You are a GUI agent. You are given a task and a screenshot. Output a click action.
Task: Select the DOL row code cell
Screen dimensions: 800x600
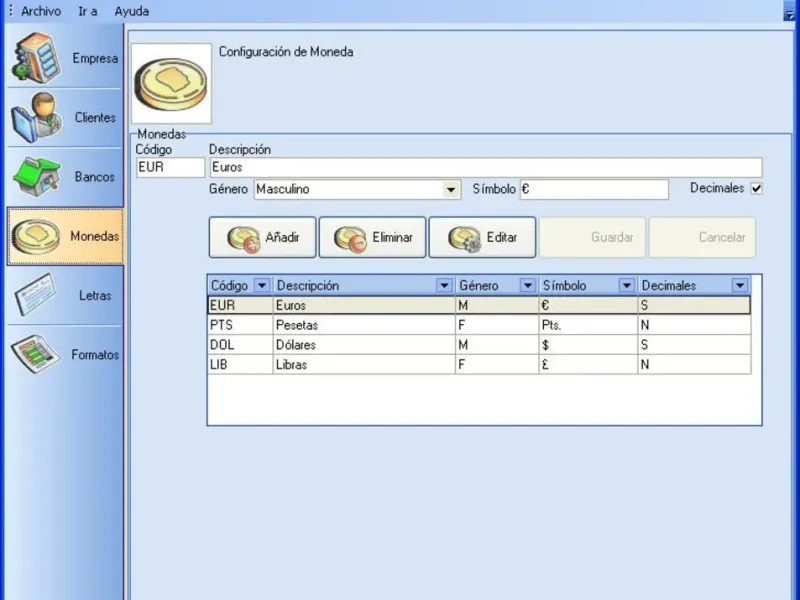tap(240, 345)
